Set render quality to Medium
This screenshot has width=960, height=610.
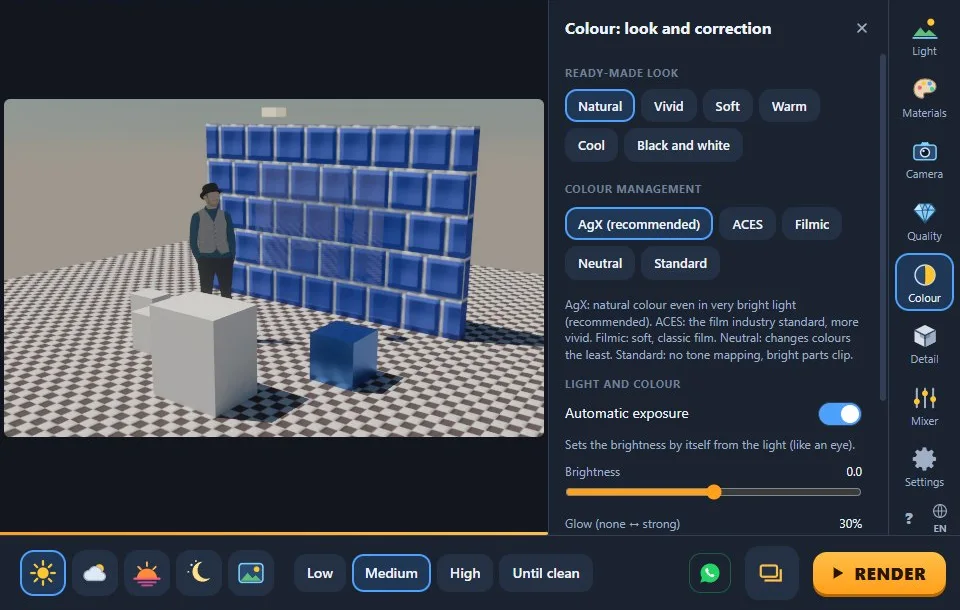pyautogui.click(x=391, y=573)
